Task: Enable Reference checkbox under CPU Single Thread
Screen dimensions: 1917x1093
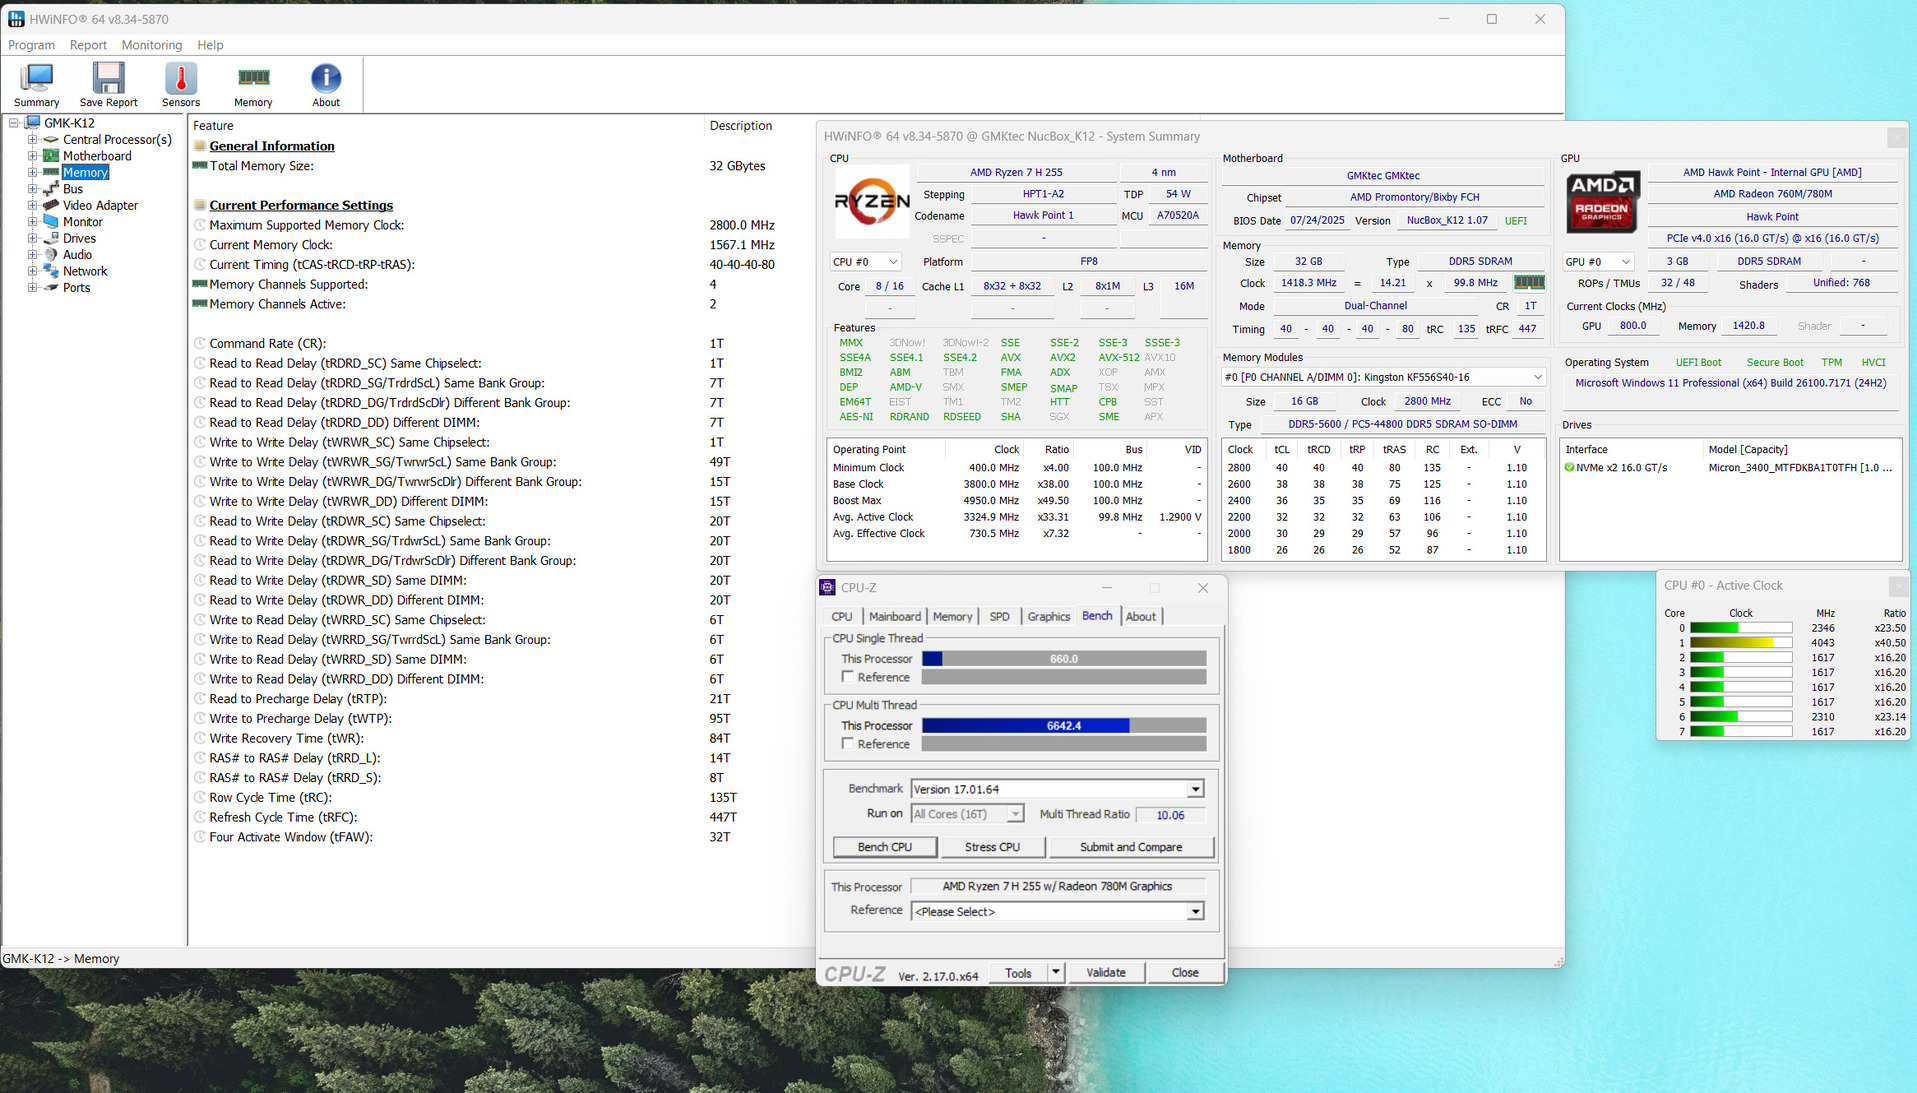Action: (x=848, y=677)
